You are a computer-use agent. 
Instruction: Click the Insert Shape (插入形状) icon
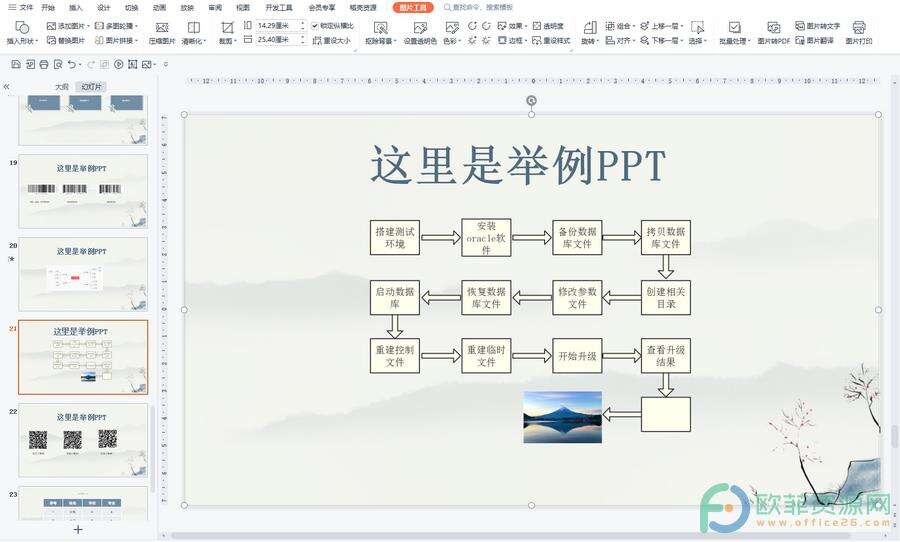click(x=22, y=27)
